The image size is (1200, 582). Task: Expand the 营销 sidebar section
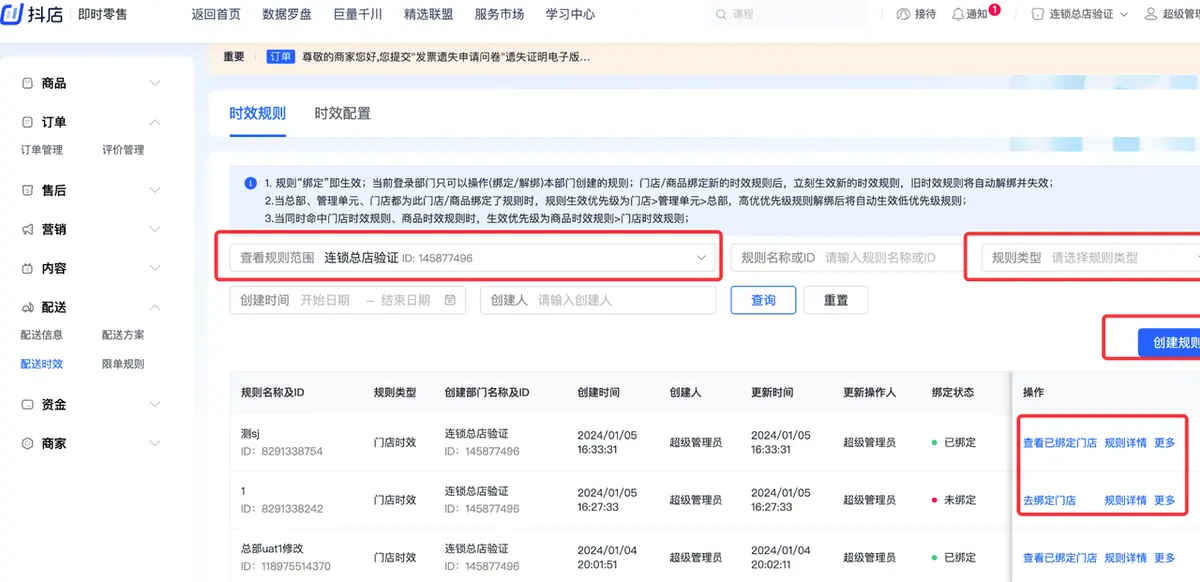(x=155, y=229)
